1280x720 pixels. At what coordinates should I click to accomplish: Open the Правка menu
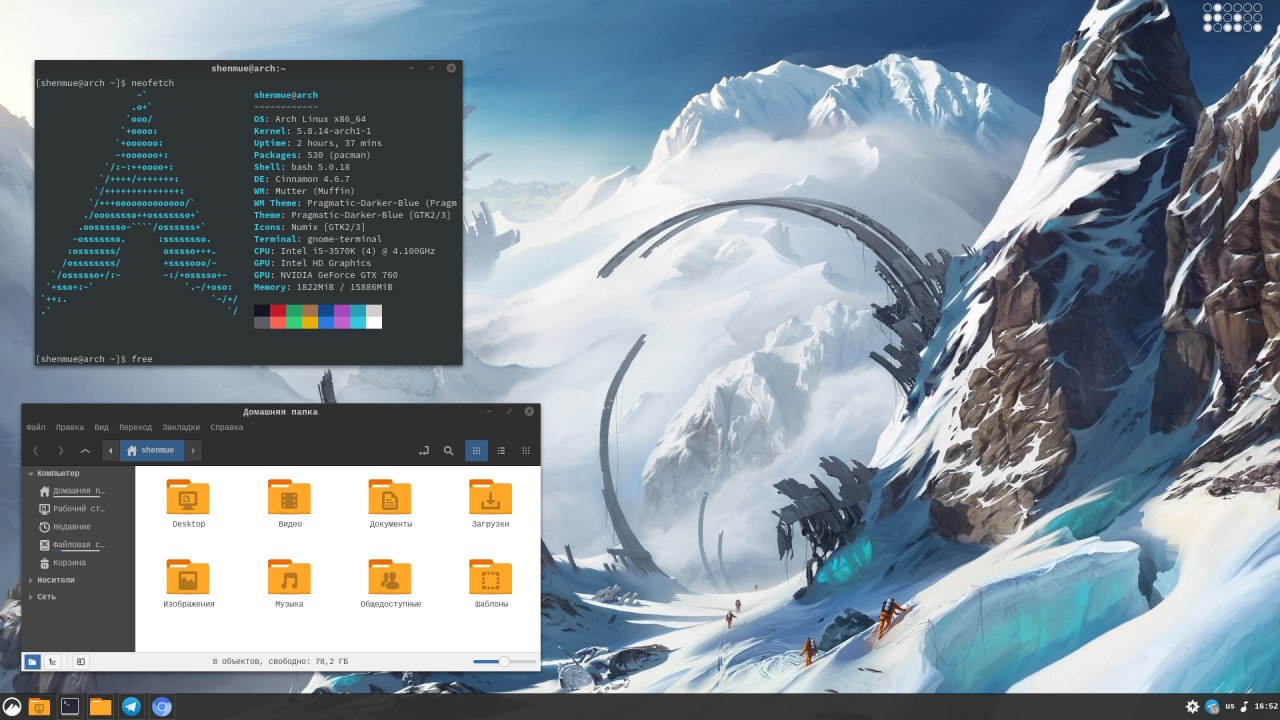[70, 427]
